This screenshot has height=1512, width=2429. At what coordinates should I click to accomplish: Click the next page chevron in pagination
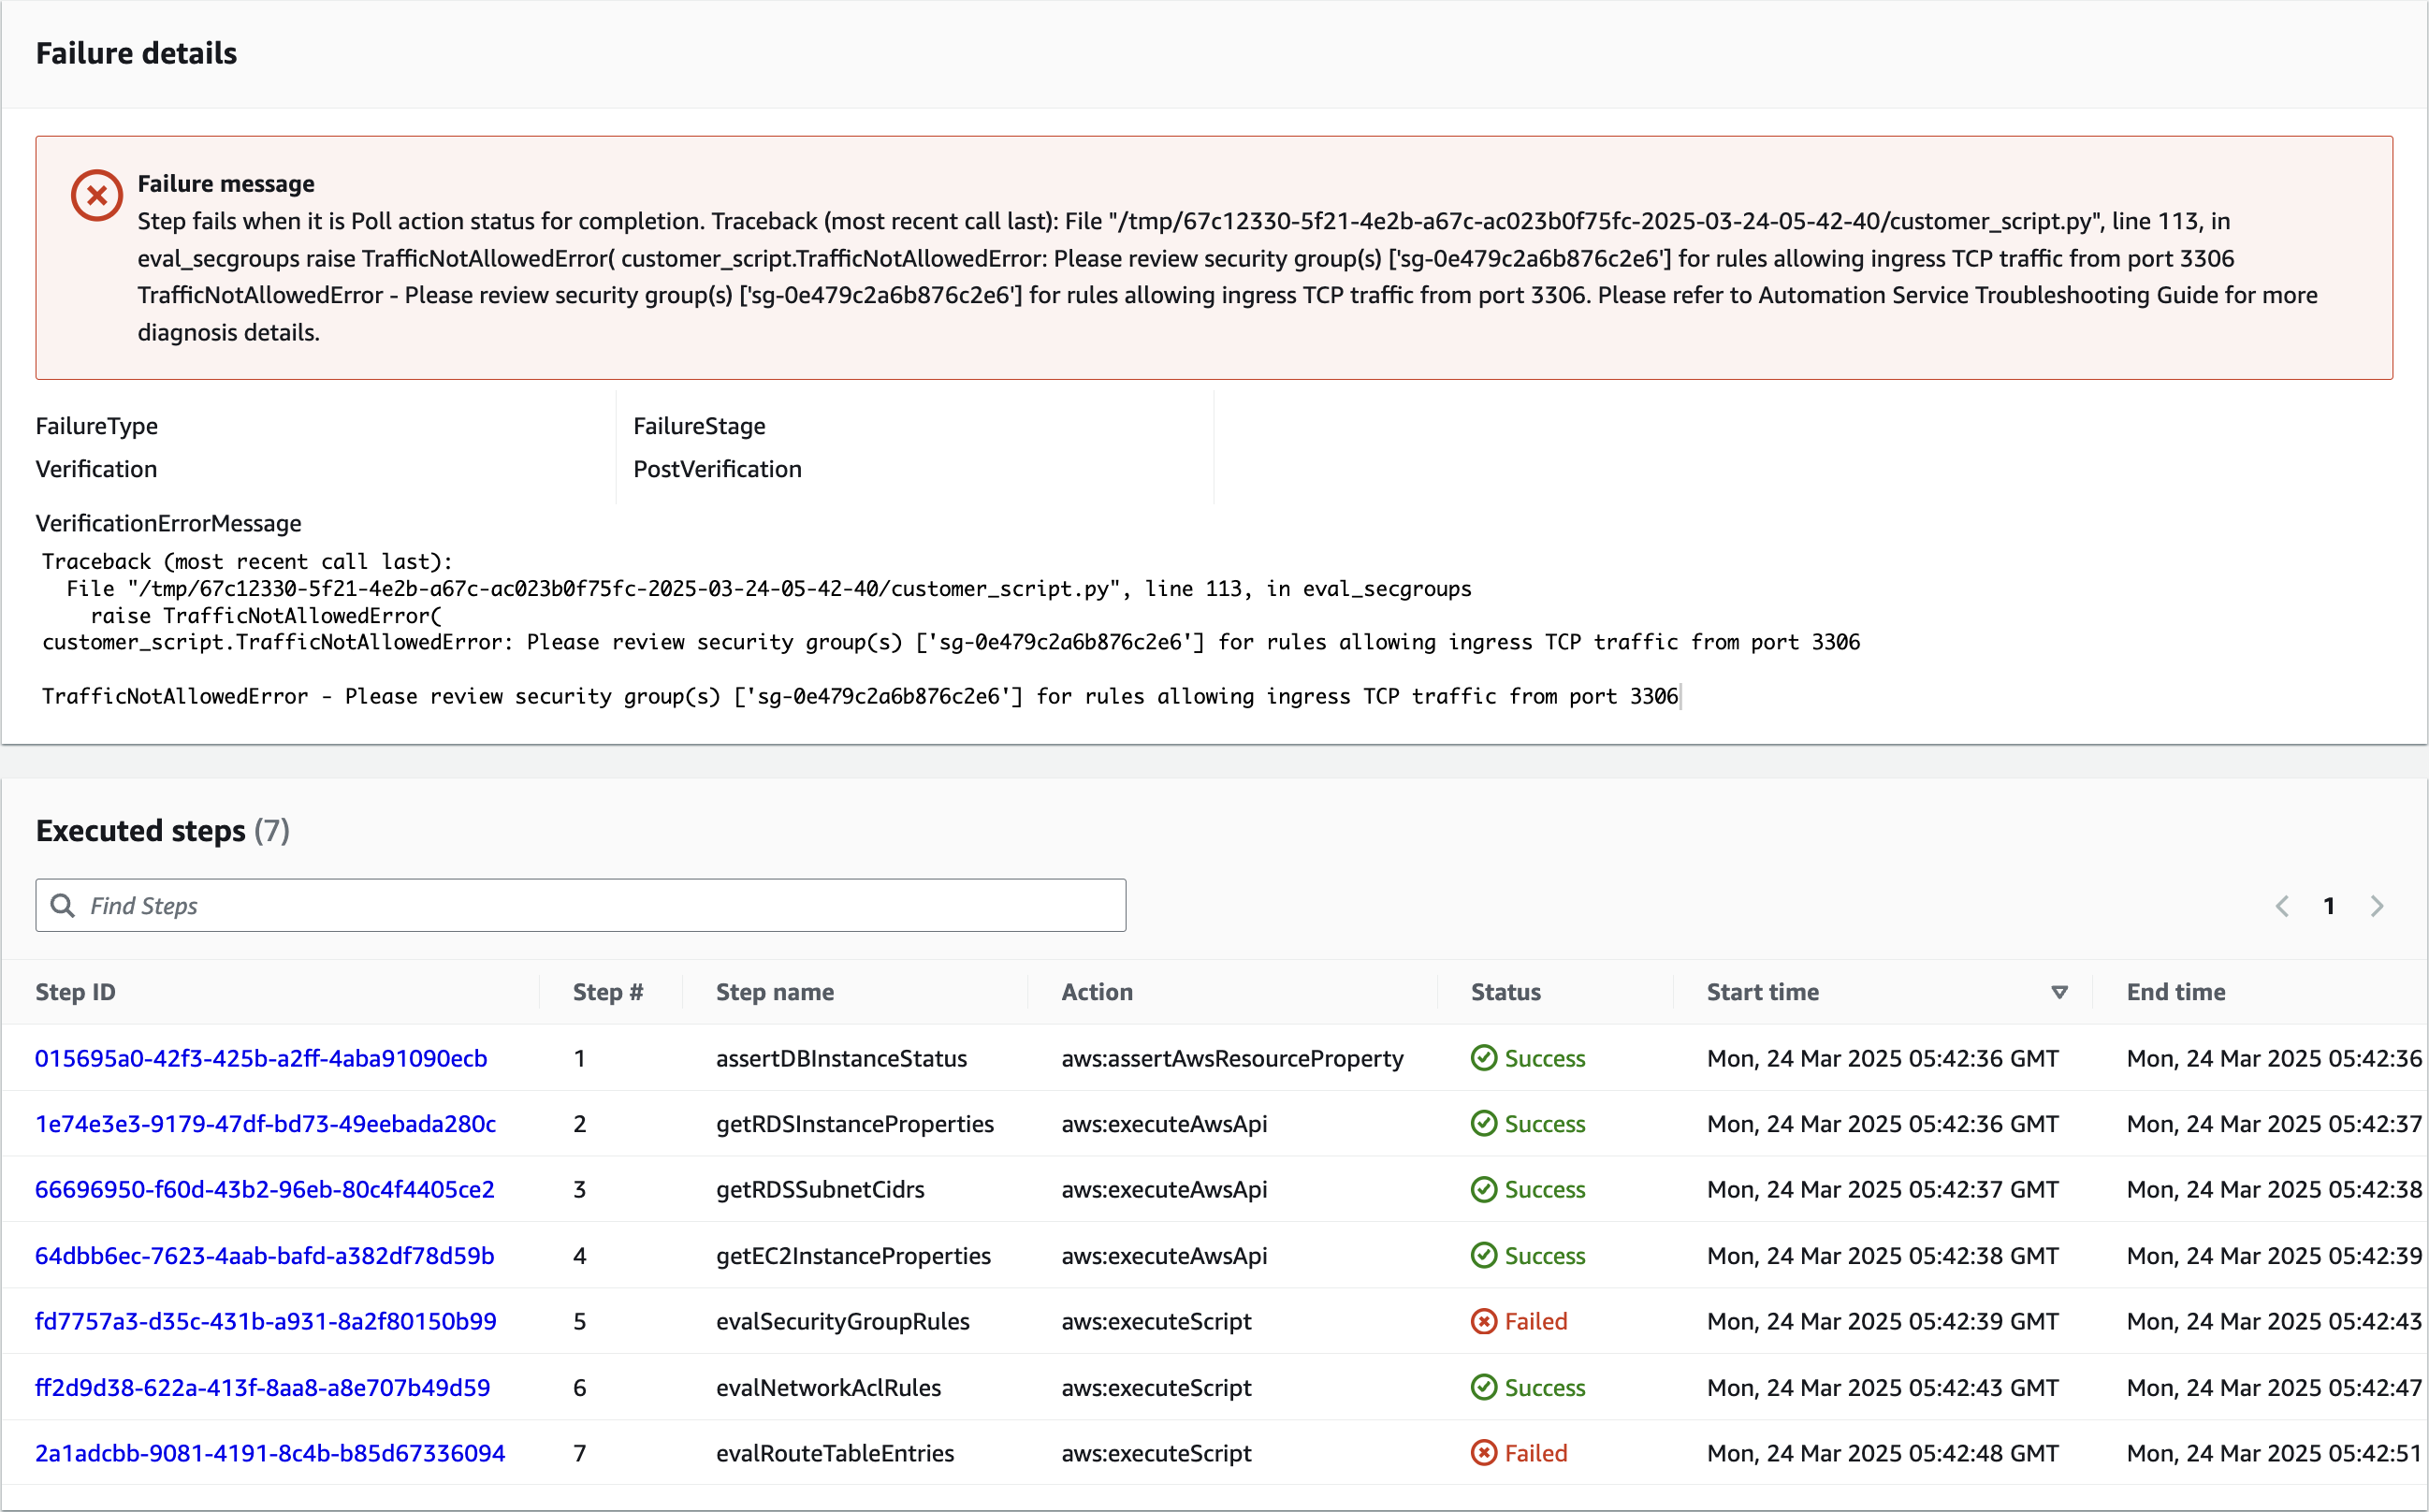(x=2378, y=905)
